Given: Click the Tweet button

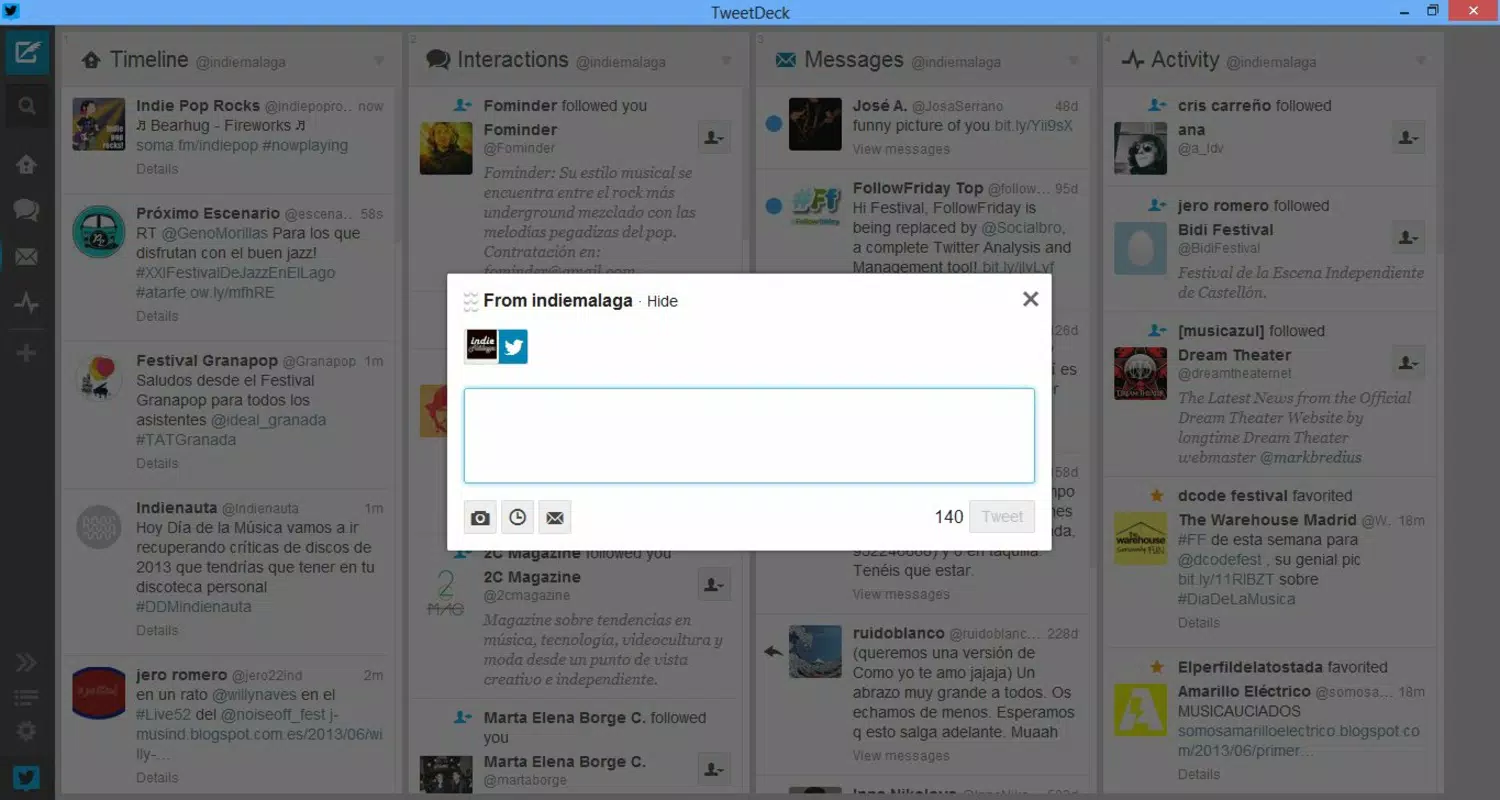Looking at the screenshot, I should (x=1002, y=517).
